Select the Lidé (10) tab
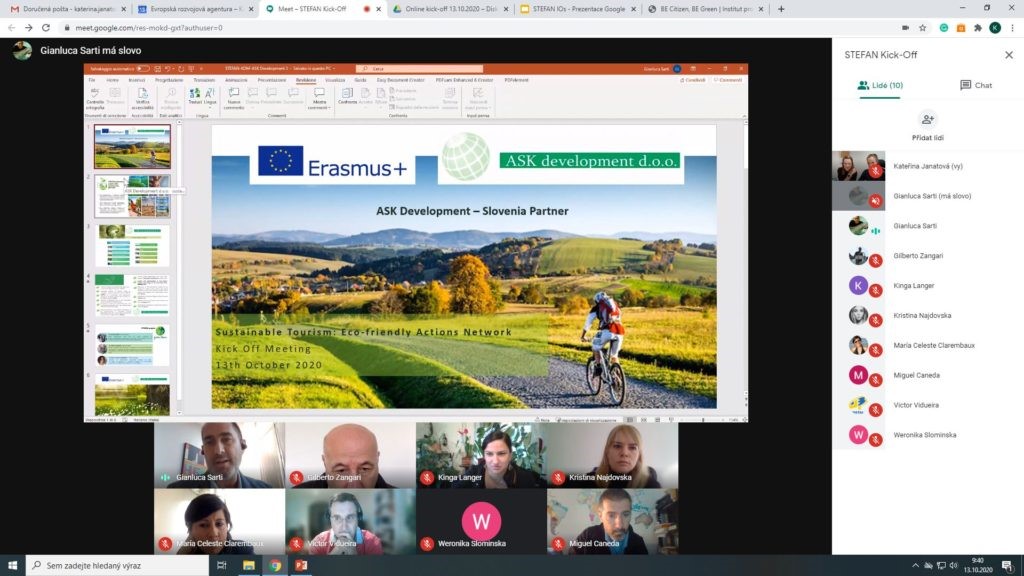The height and width of the screenshot is (576, 1024). [880, 85]
